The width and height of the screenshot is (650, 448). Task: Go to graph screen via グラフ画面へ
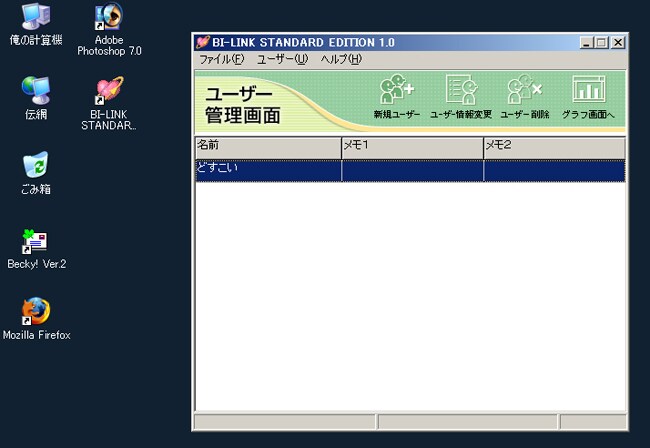tap(588, 96)
